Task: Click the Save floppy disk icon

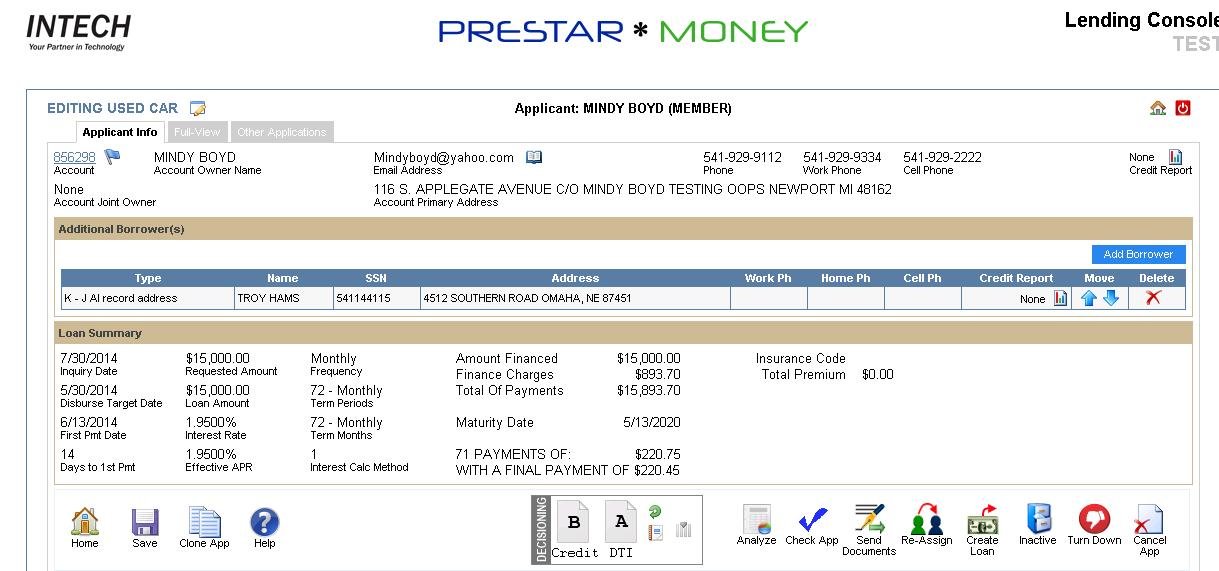Action: click(x=145, y=522)
